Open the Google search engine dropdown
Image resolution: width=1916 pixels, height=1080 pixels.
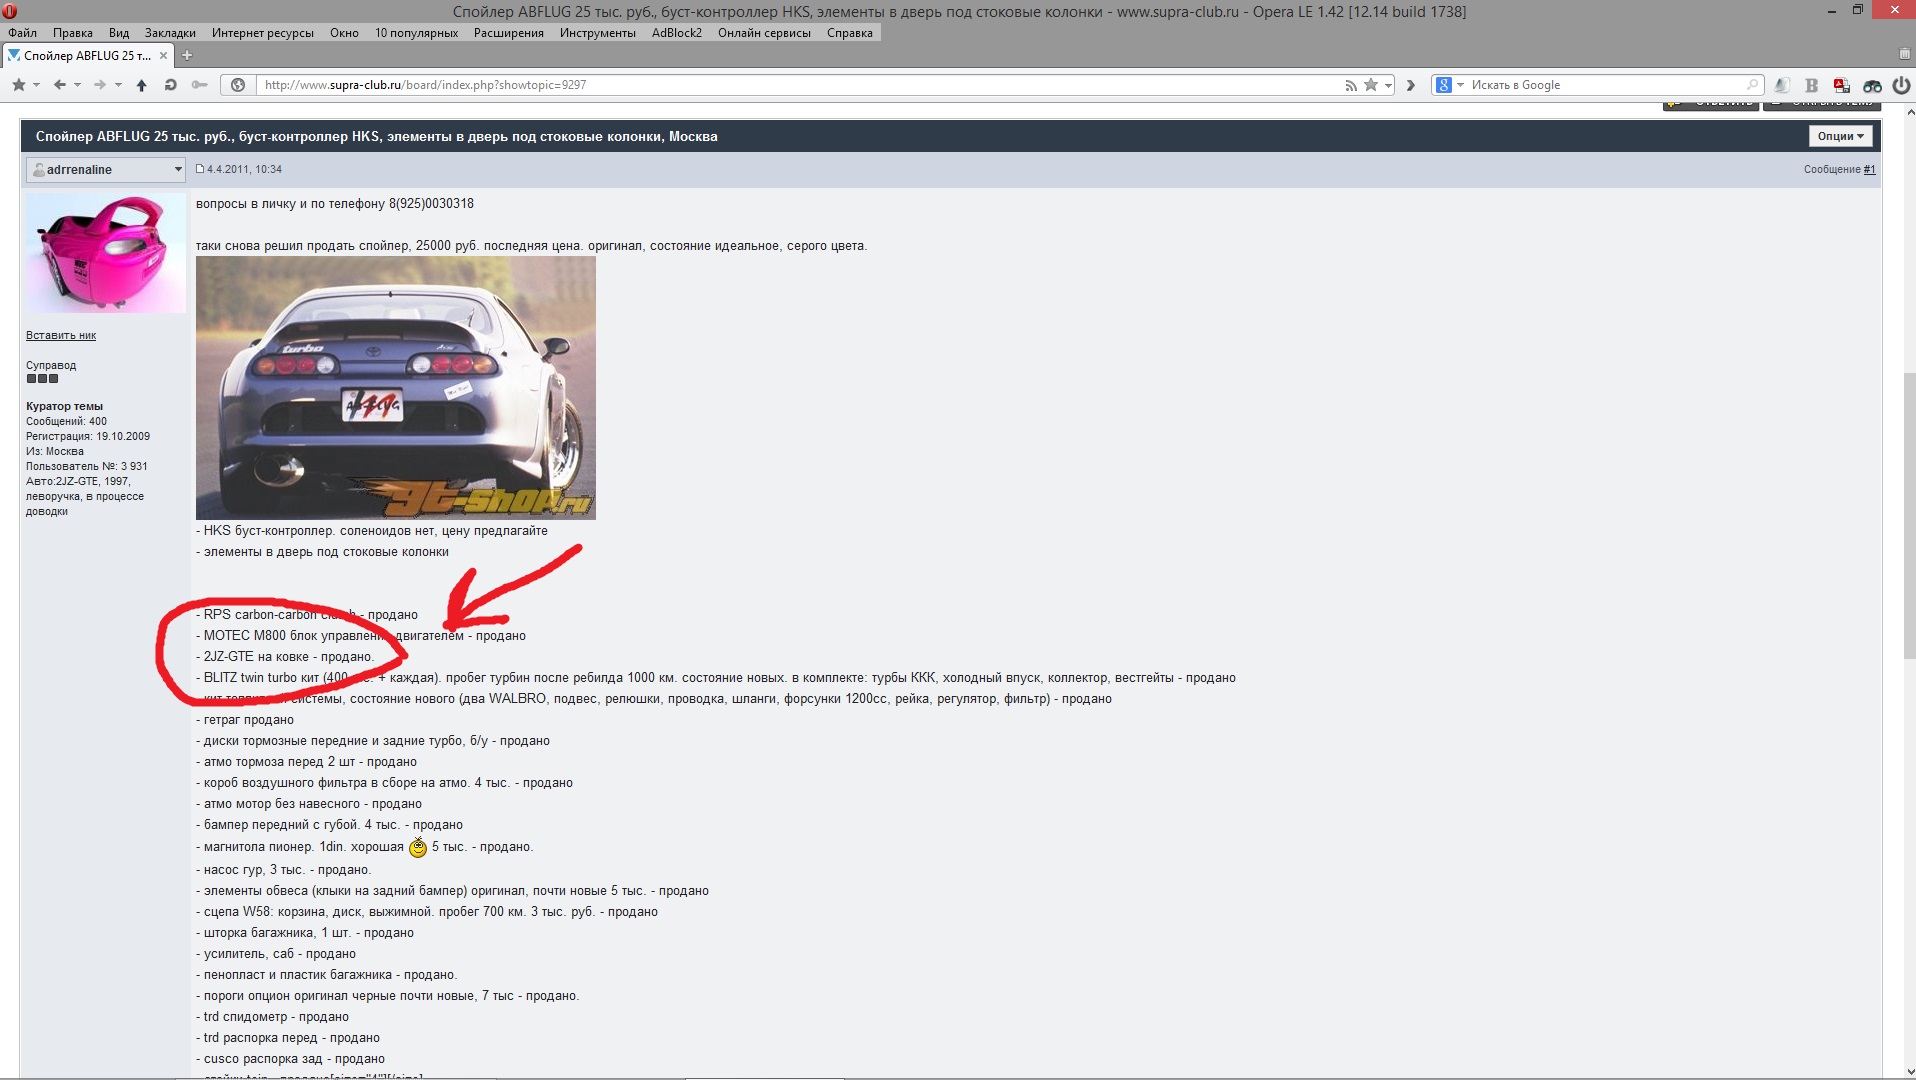pyautogui.click(x=1460, y=85)
